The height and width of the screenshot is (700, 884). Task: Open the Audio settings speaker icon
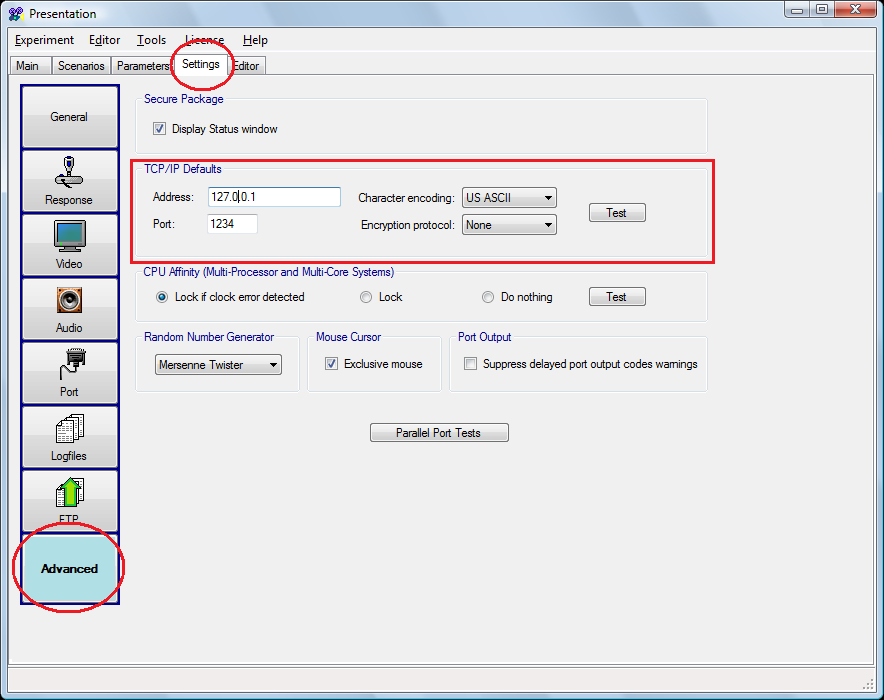(x=69, y=308)
